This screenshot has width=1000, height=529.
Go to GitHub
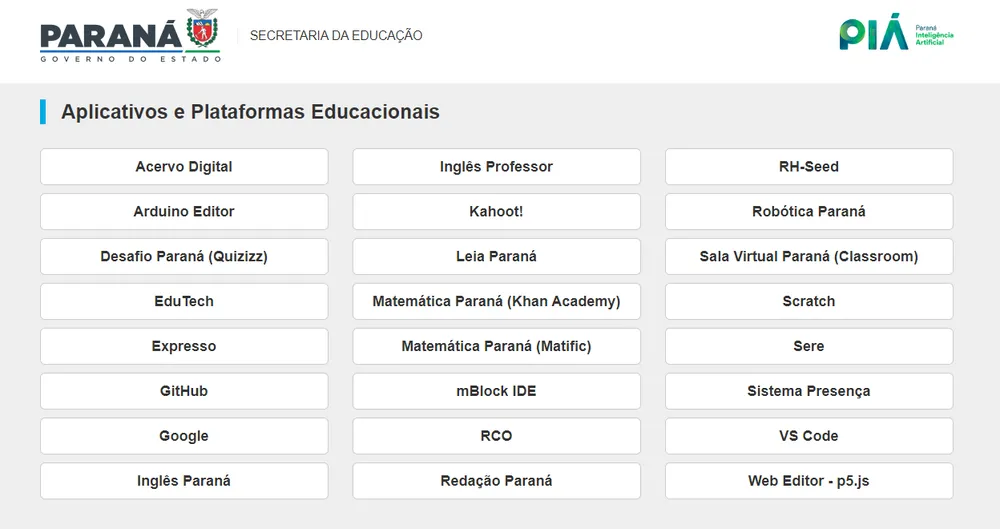[184, 392]
